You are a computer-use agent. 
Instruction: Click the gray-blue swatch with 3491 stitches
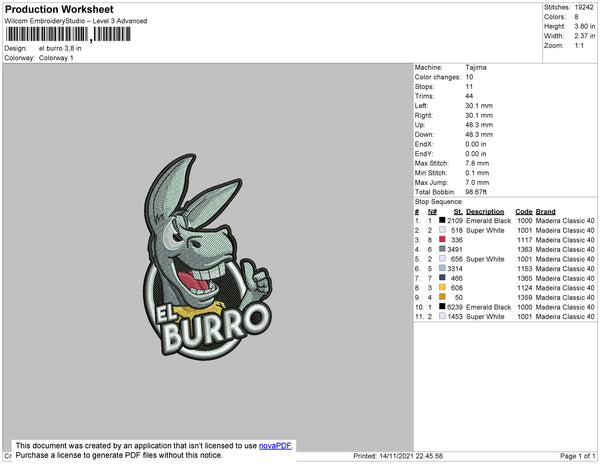coord(442,249)
